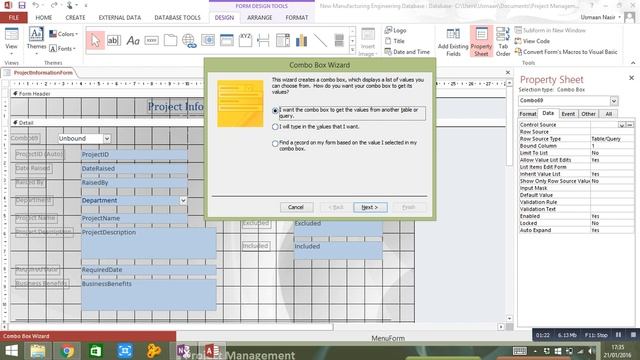The height and width of the screenshot is (360, 640).
Task: Click the ProjectDescription text box on form
Action: [149, 244]
